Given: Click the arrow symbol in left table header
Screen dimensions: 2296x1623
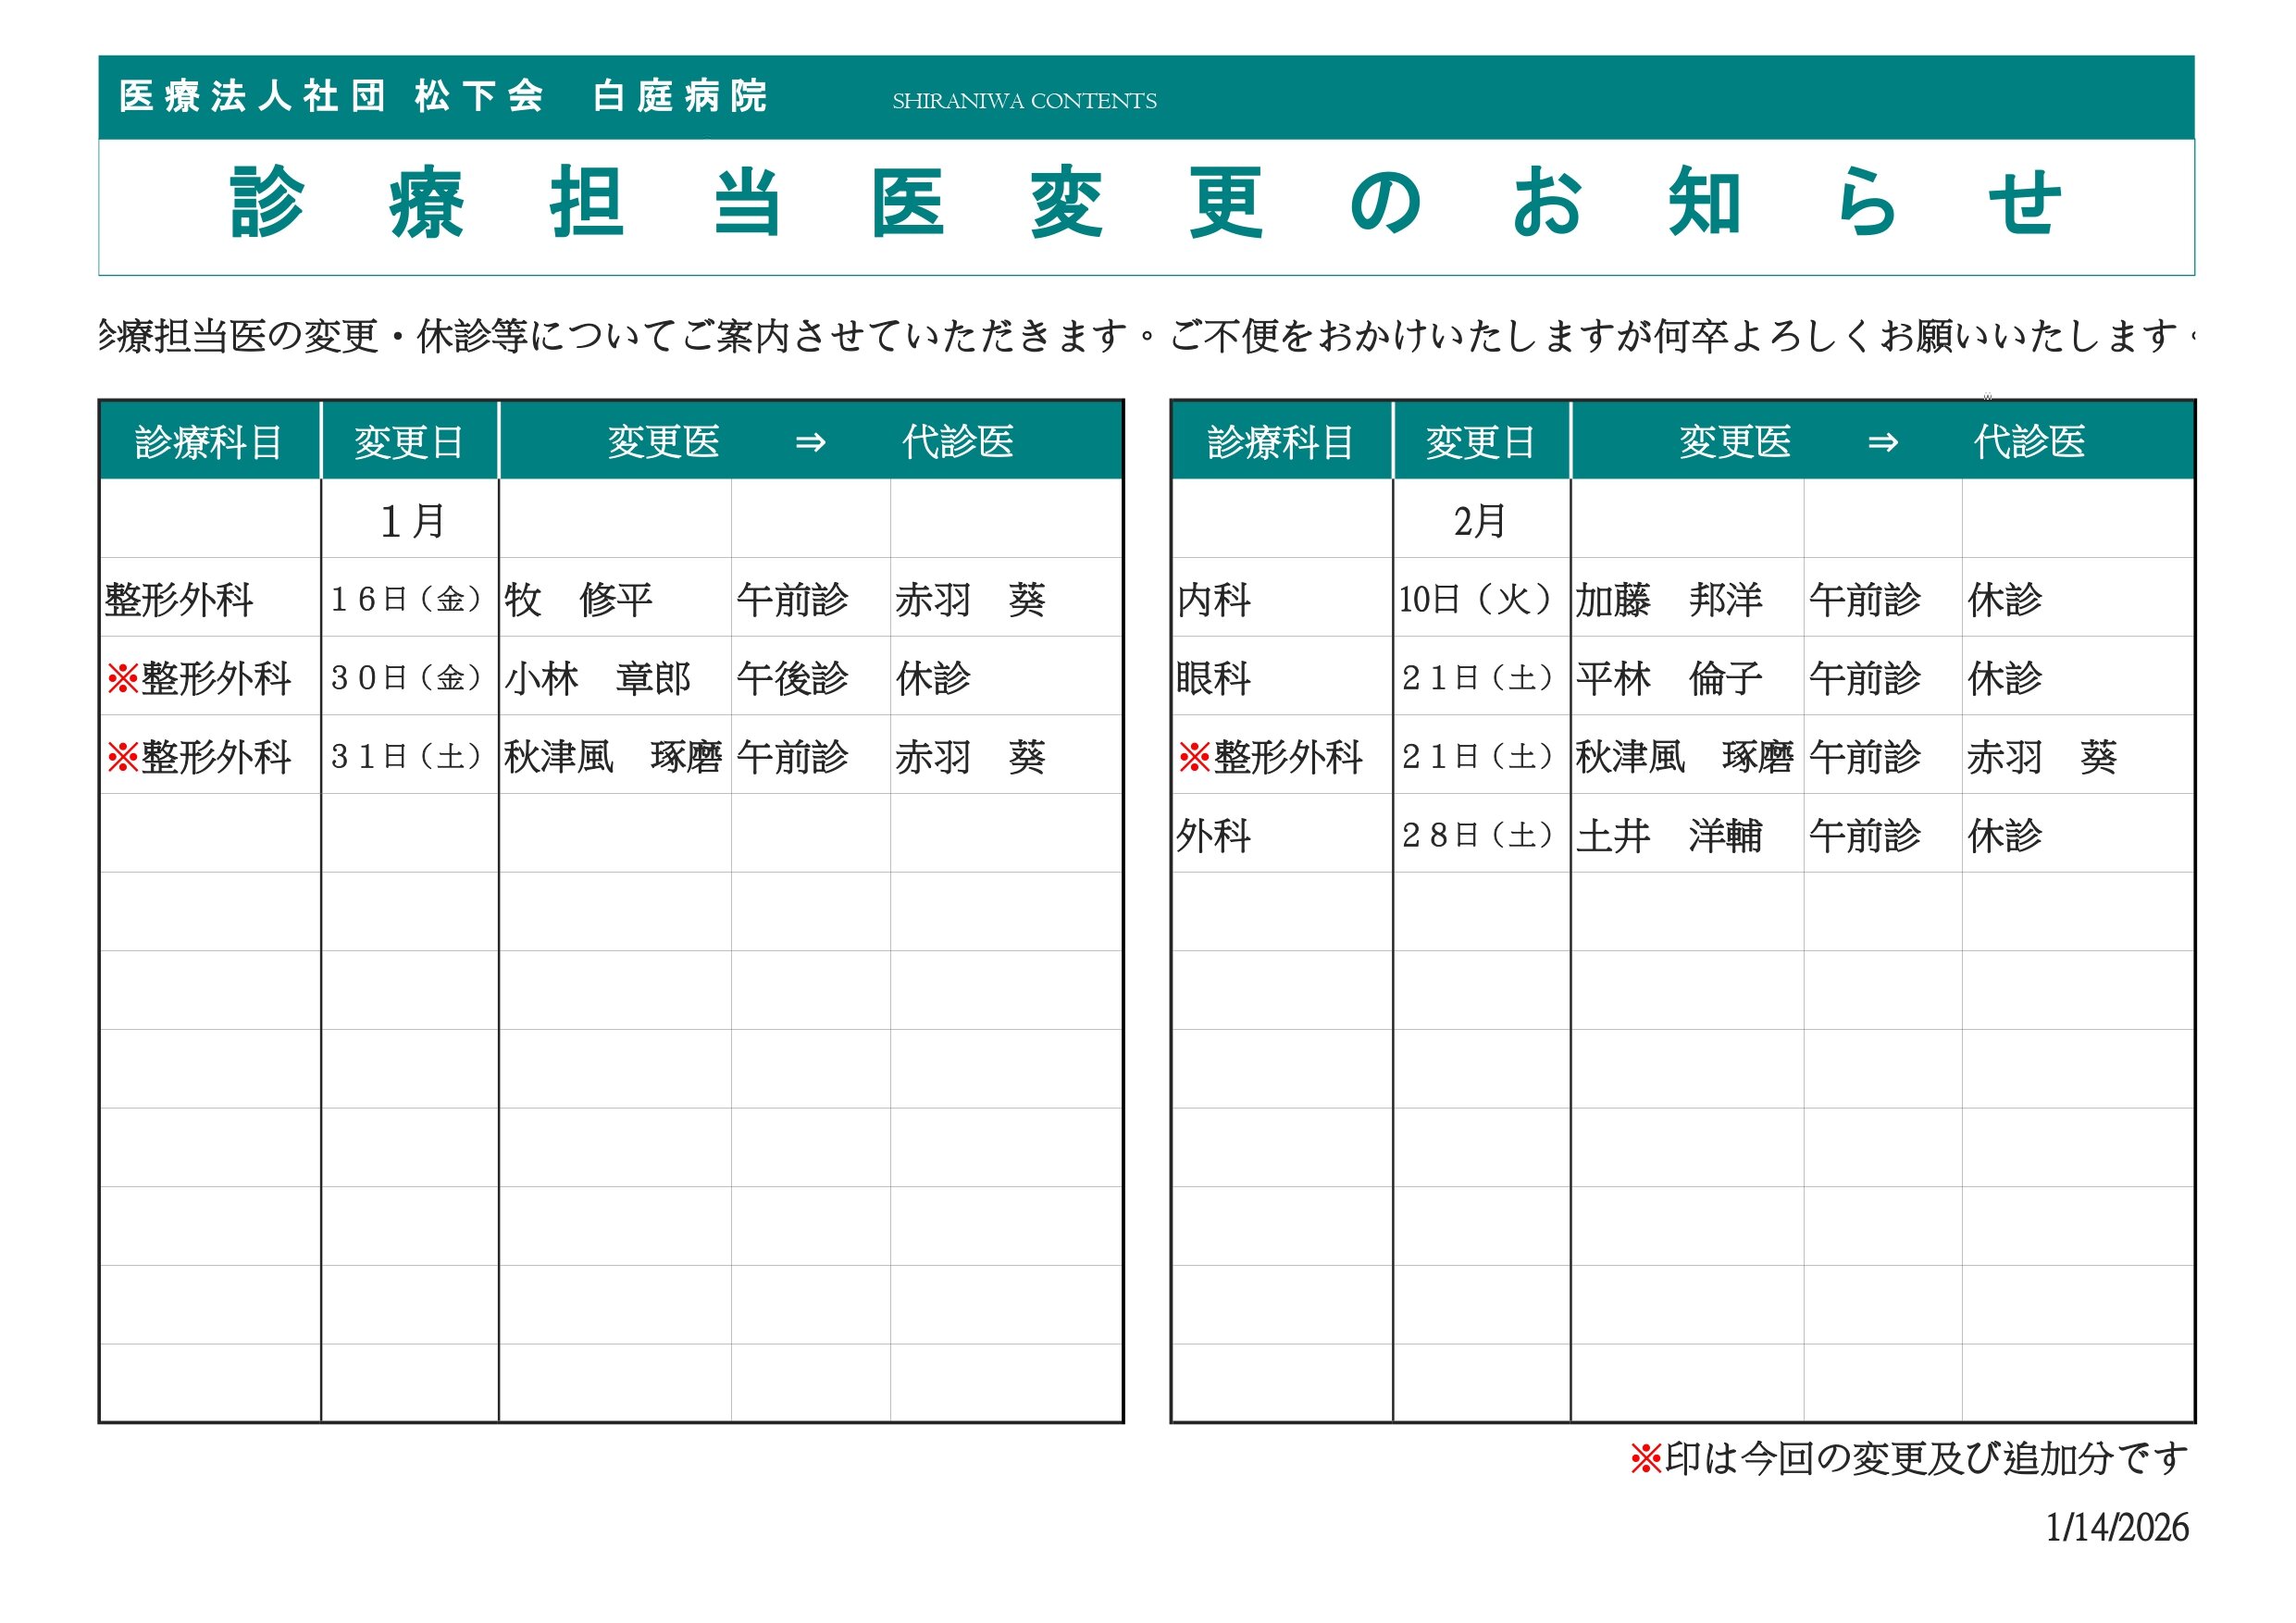Looking at the screenshot, I should click(810, 442).
